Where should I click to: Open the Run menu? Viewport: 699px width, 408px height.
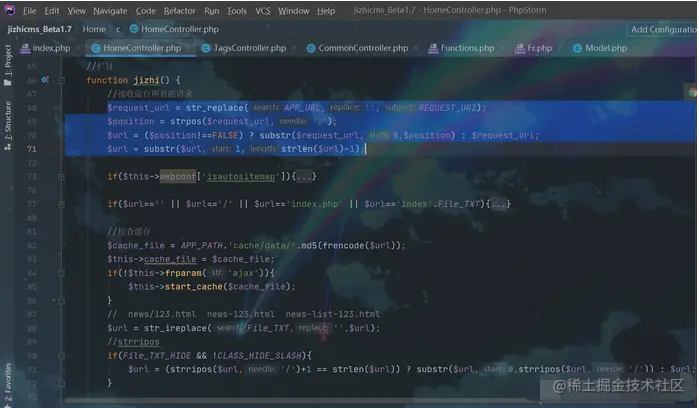pyautogui.click(x=211, y=11)
